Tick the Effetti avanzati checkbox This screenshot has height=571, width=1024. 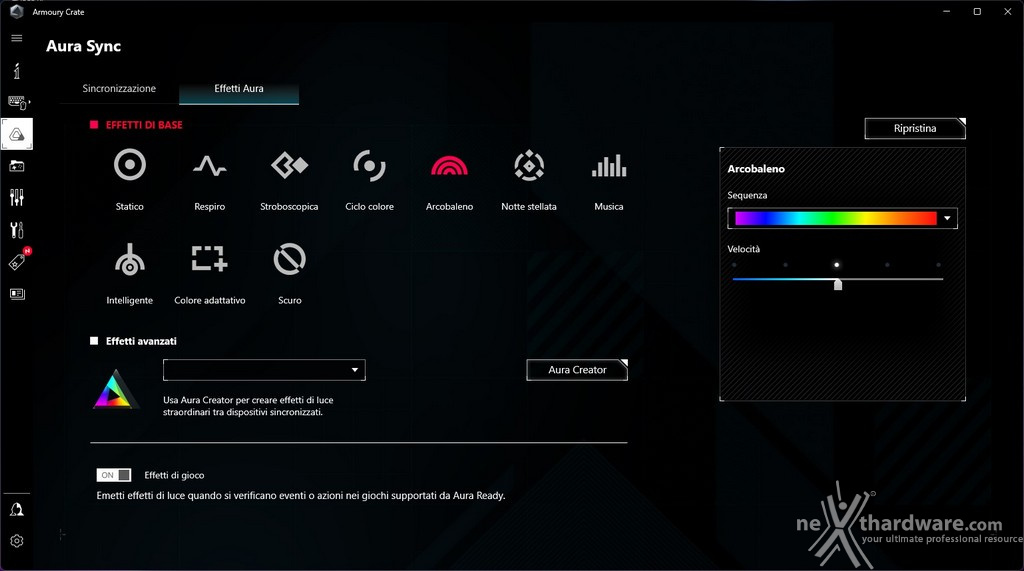(x=94, y=341)
